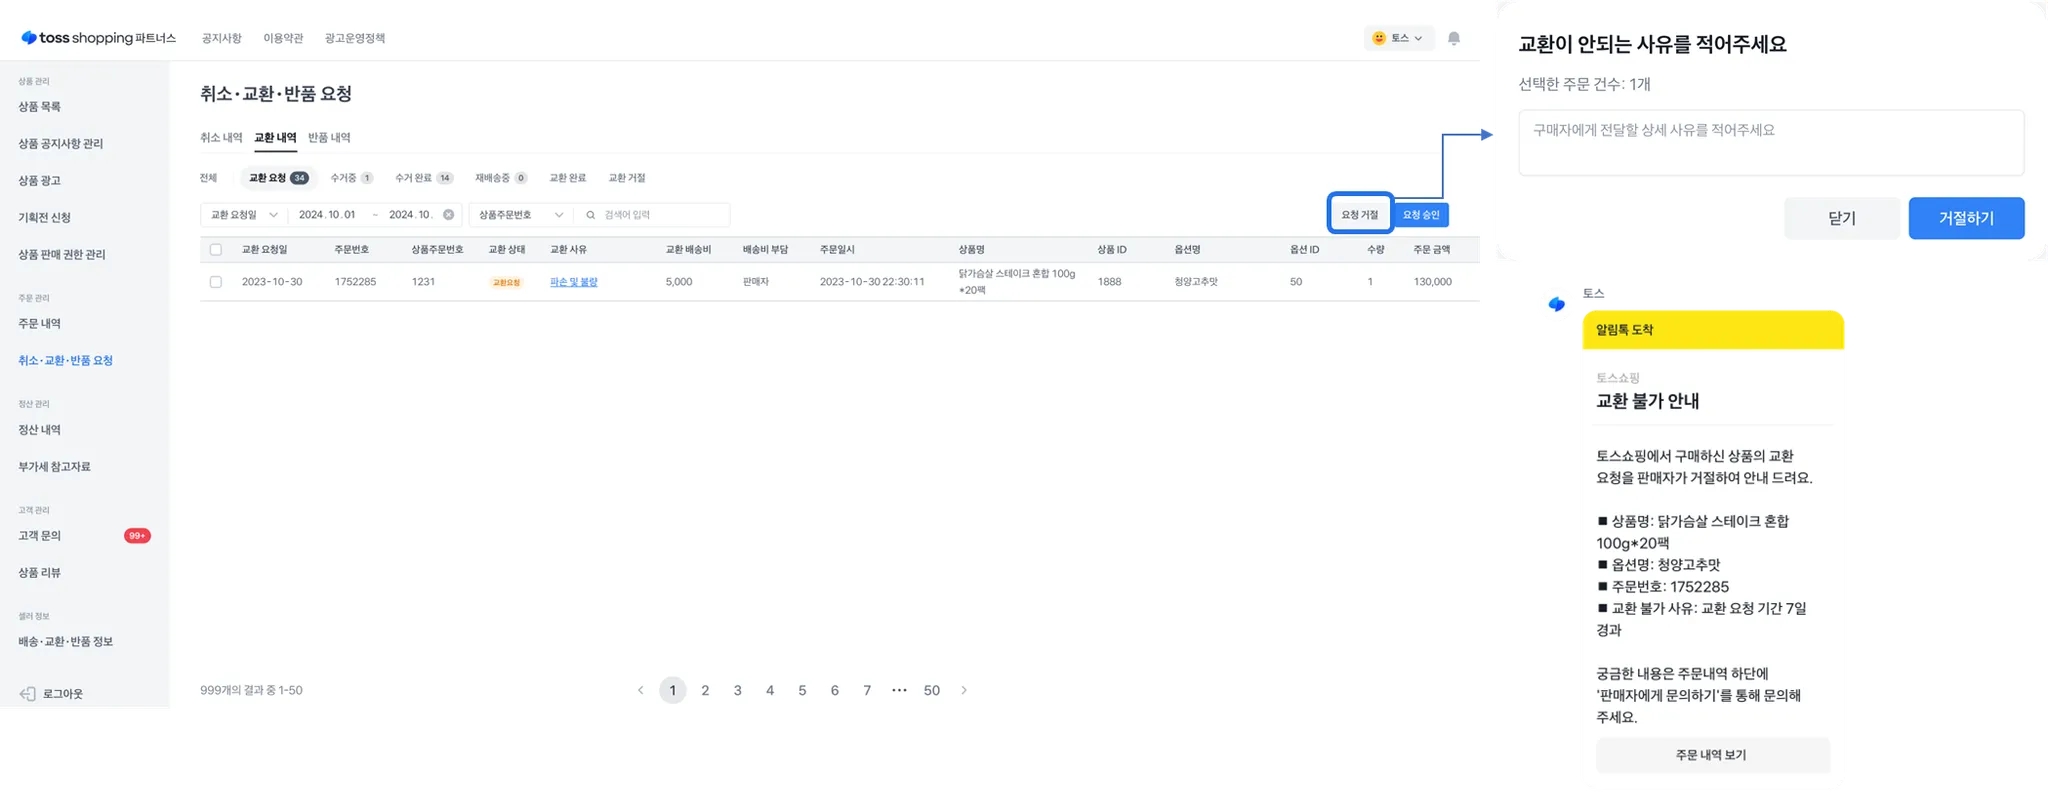Click the logout icon in the sidebar
This screenshot has height=812, width=2048.
tap(28, 694)
